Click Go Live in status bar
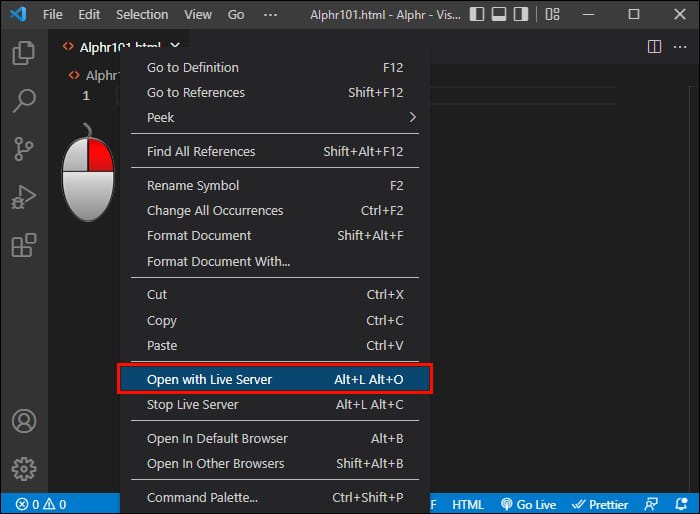This screenshot has height=514, width=700. 529,504
